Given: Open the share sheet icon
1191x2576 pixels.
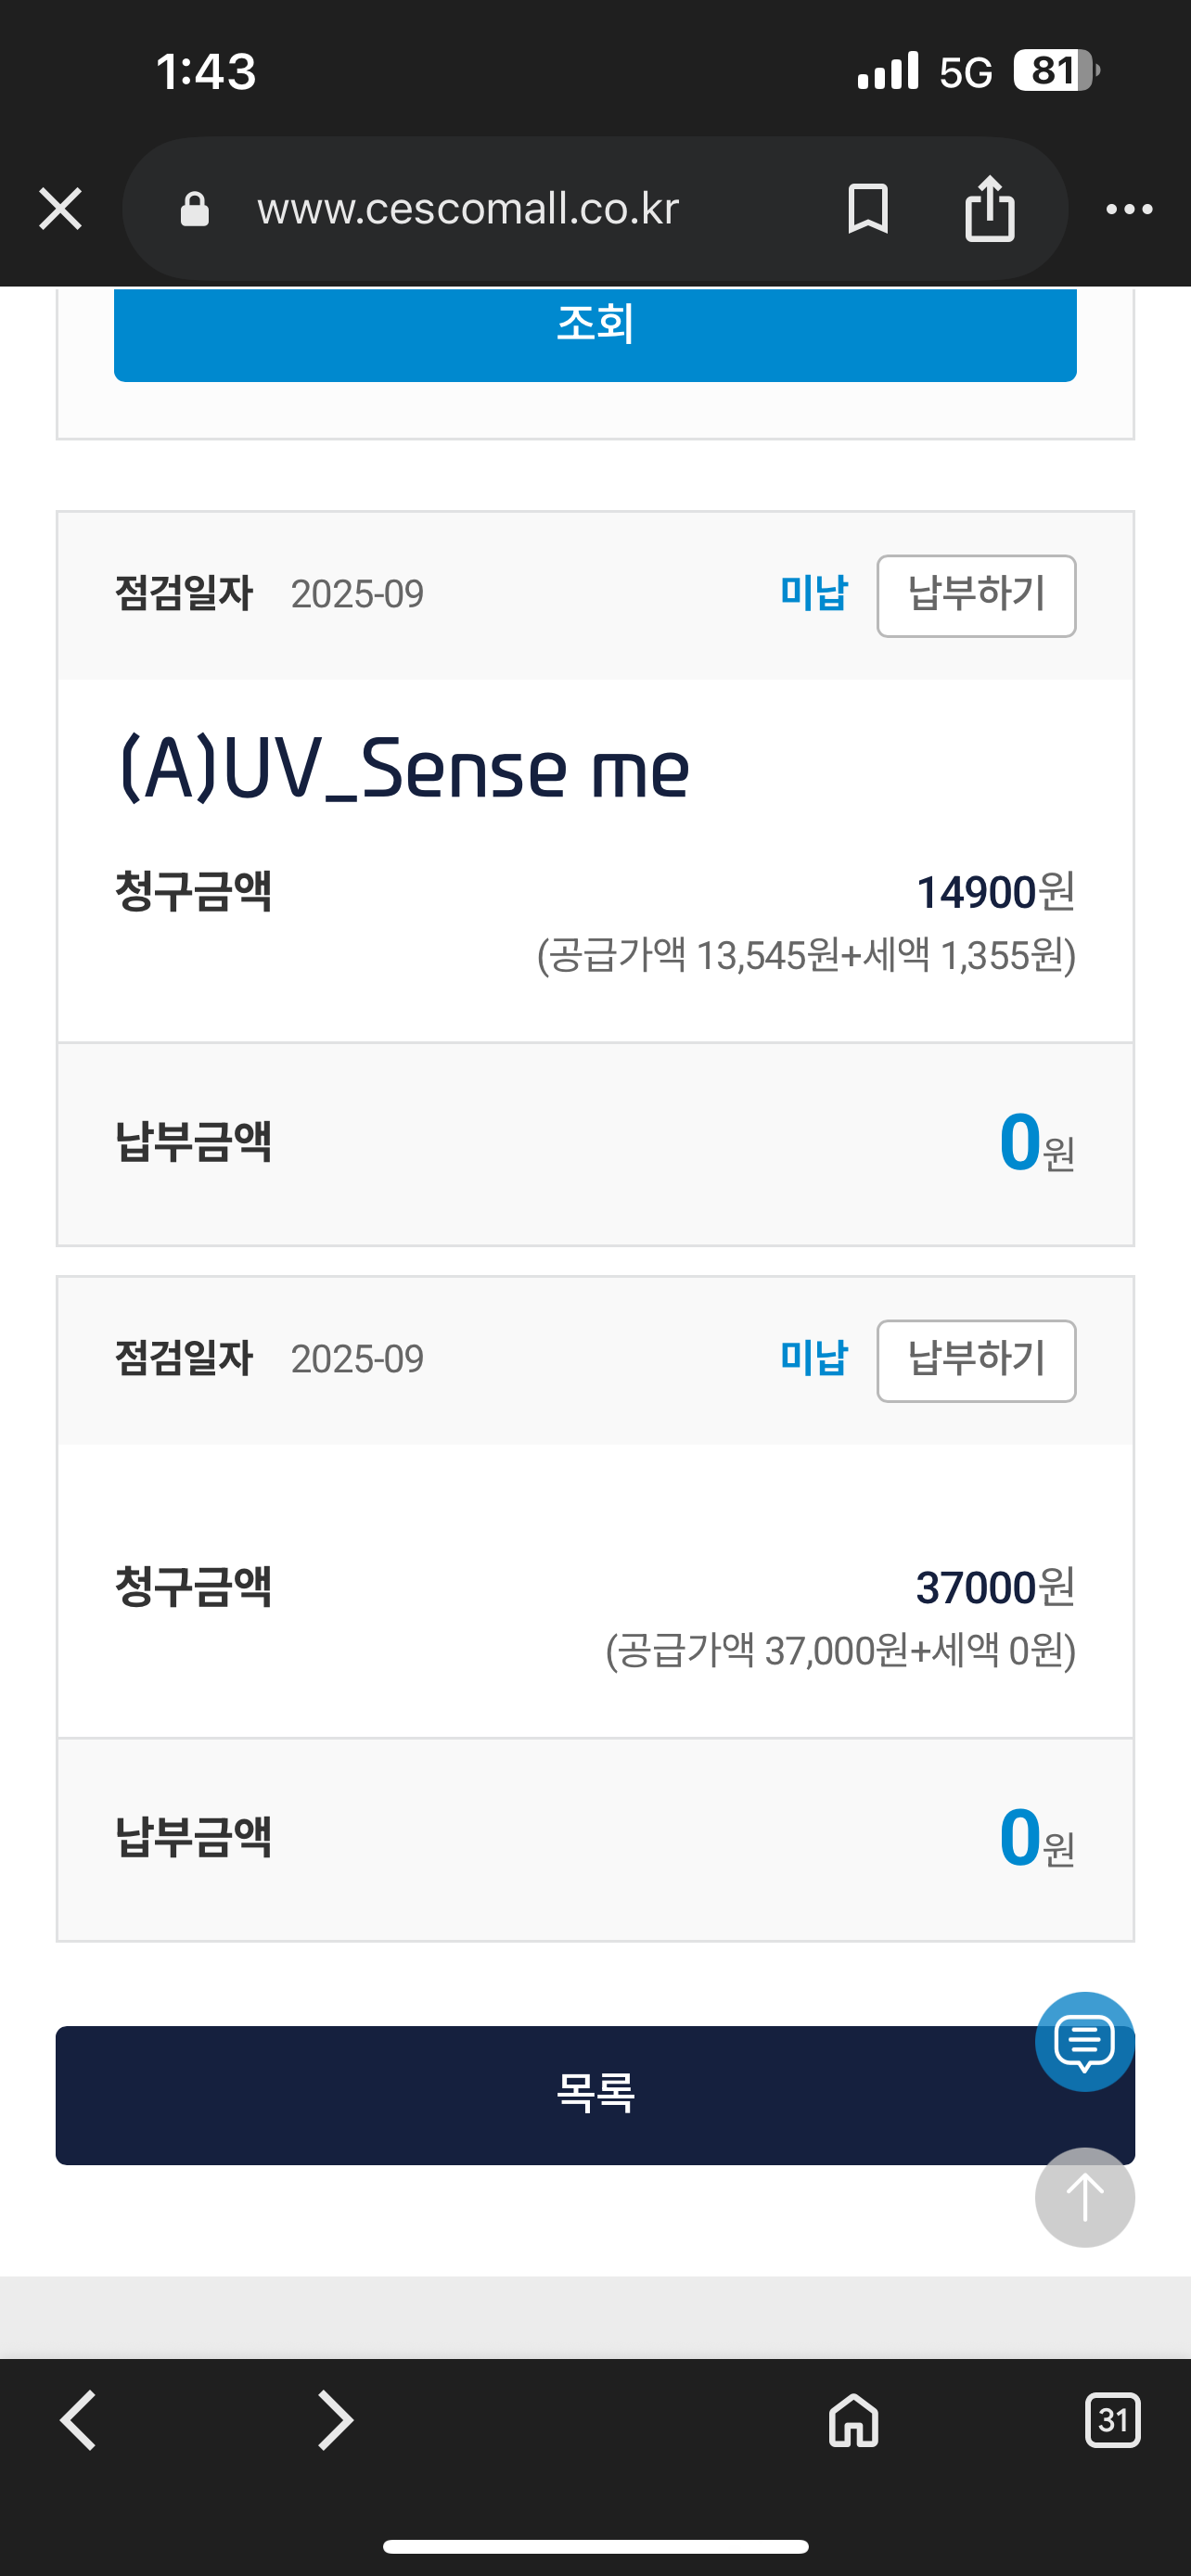Looking at the screenshot, I should click(989, 209).
